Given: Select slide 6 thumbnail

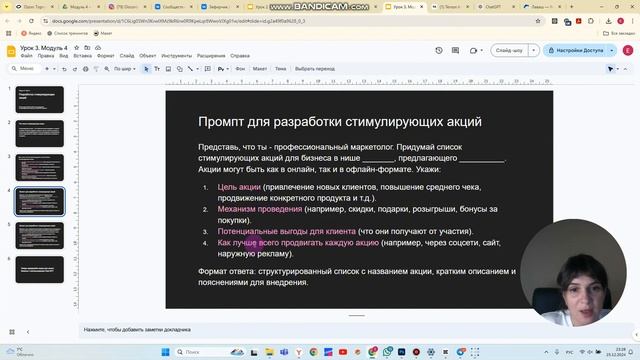Looking at the screenshot, I should click(40, 269).
